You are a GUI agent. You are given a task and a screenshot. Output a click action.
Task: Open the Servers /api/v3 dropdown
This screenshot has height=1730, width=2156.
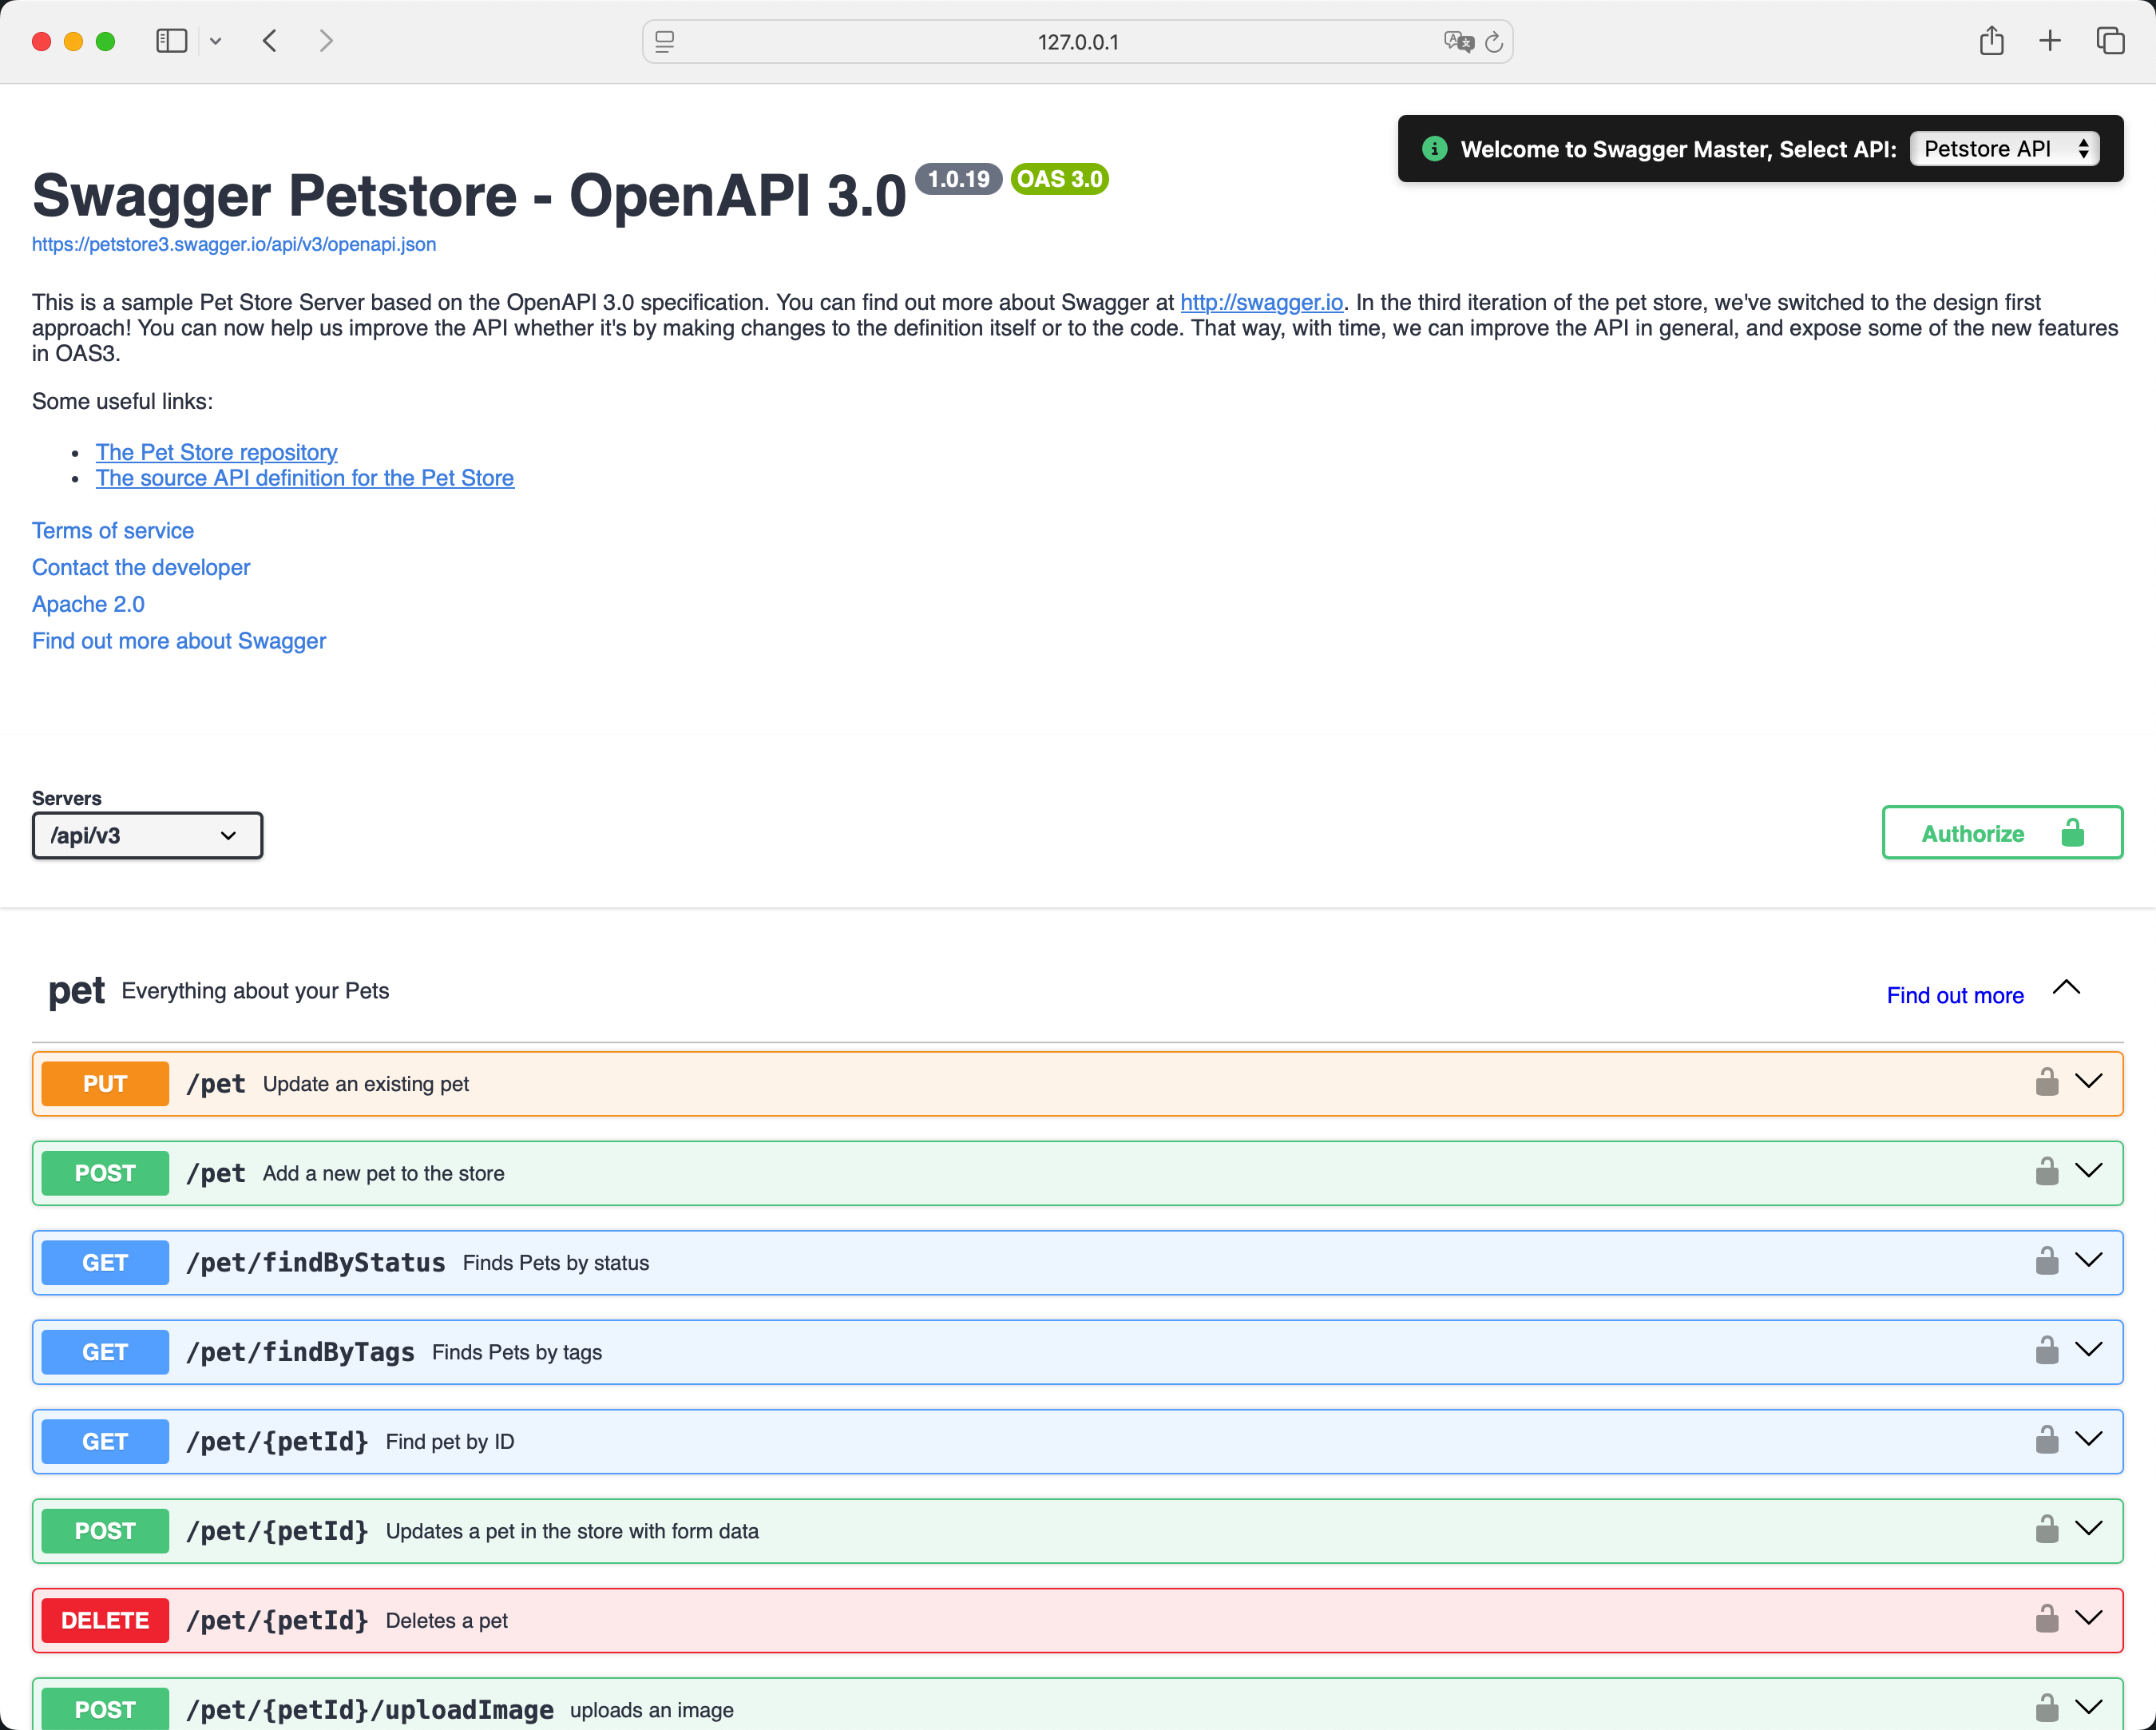(147, 835)
